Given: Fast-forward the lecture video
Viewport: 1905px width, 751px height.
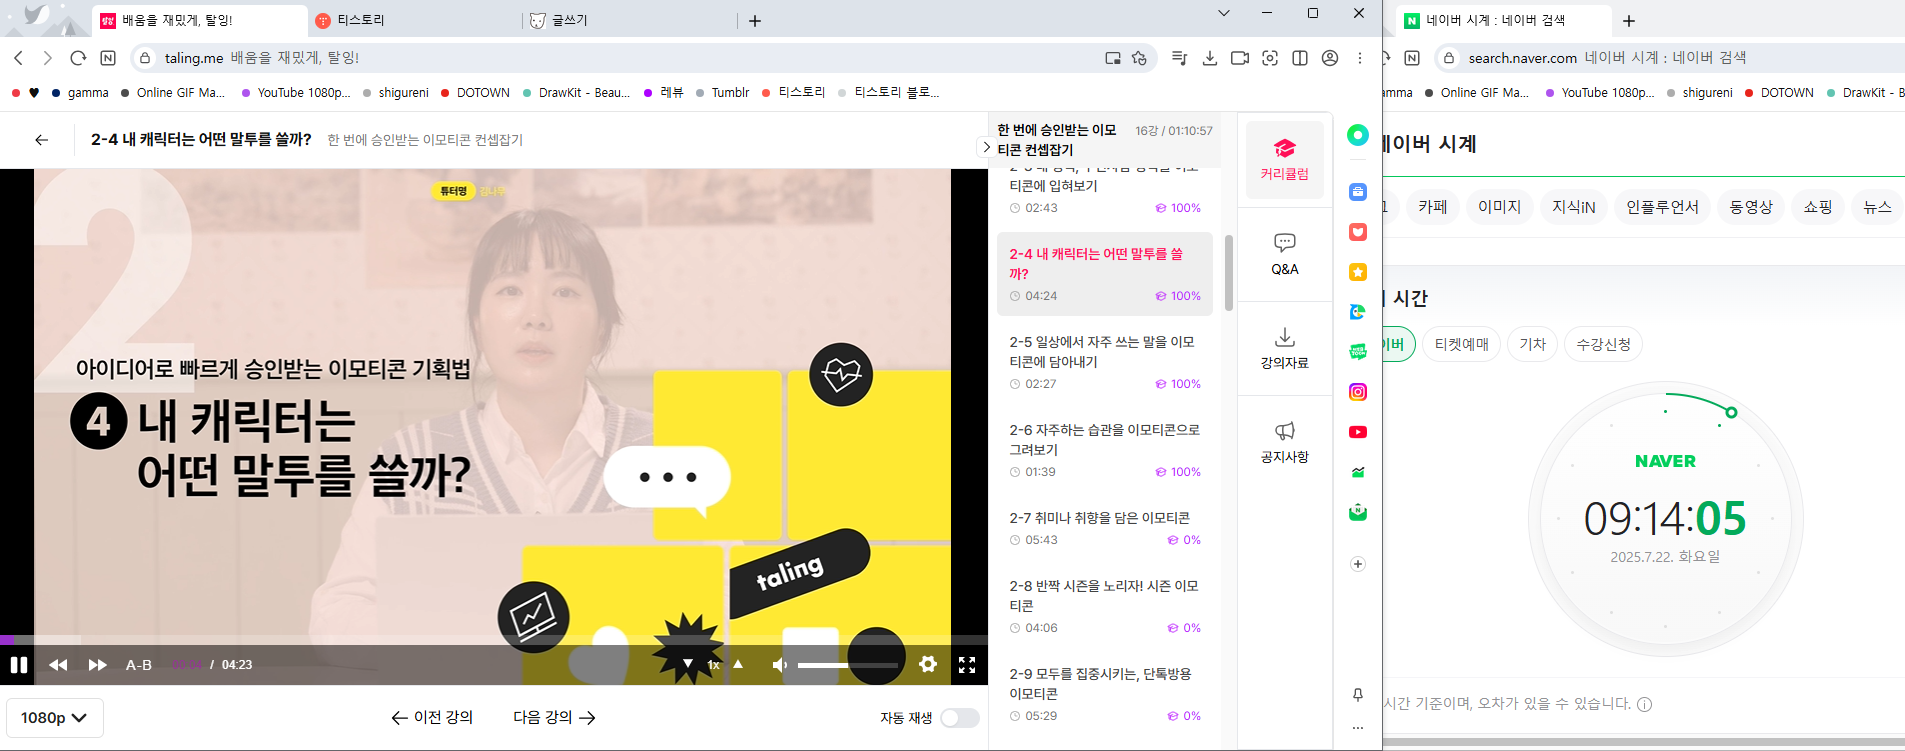Looking at the screenshot, I should pos(97,665).
